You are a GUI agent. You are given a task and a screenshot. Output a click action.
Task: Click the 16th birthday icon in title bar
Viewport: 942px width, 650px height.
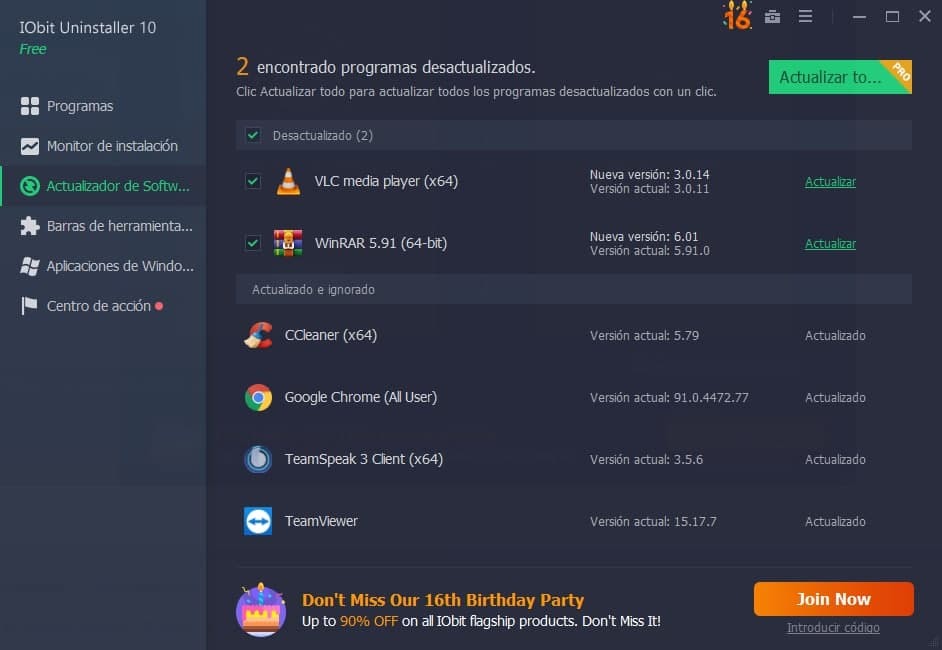[x=737, y=15]
